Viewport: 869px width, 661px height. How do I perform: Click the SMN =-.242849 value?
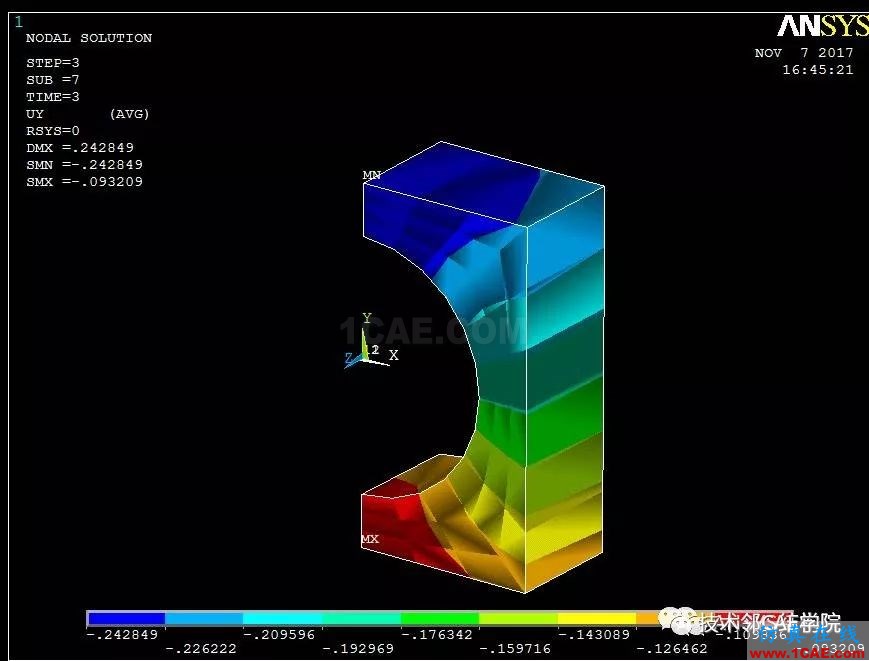point(84,165)
